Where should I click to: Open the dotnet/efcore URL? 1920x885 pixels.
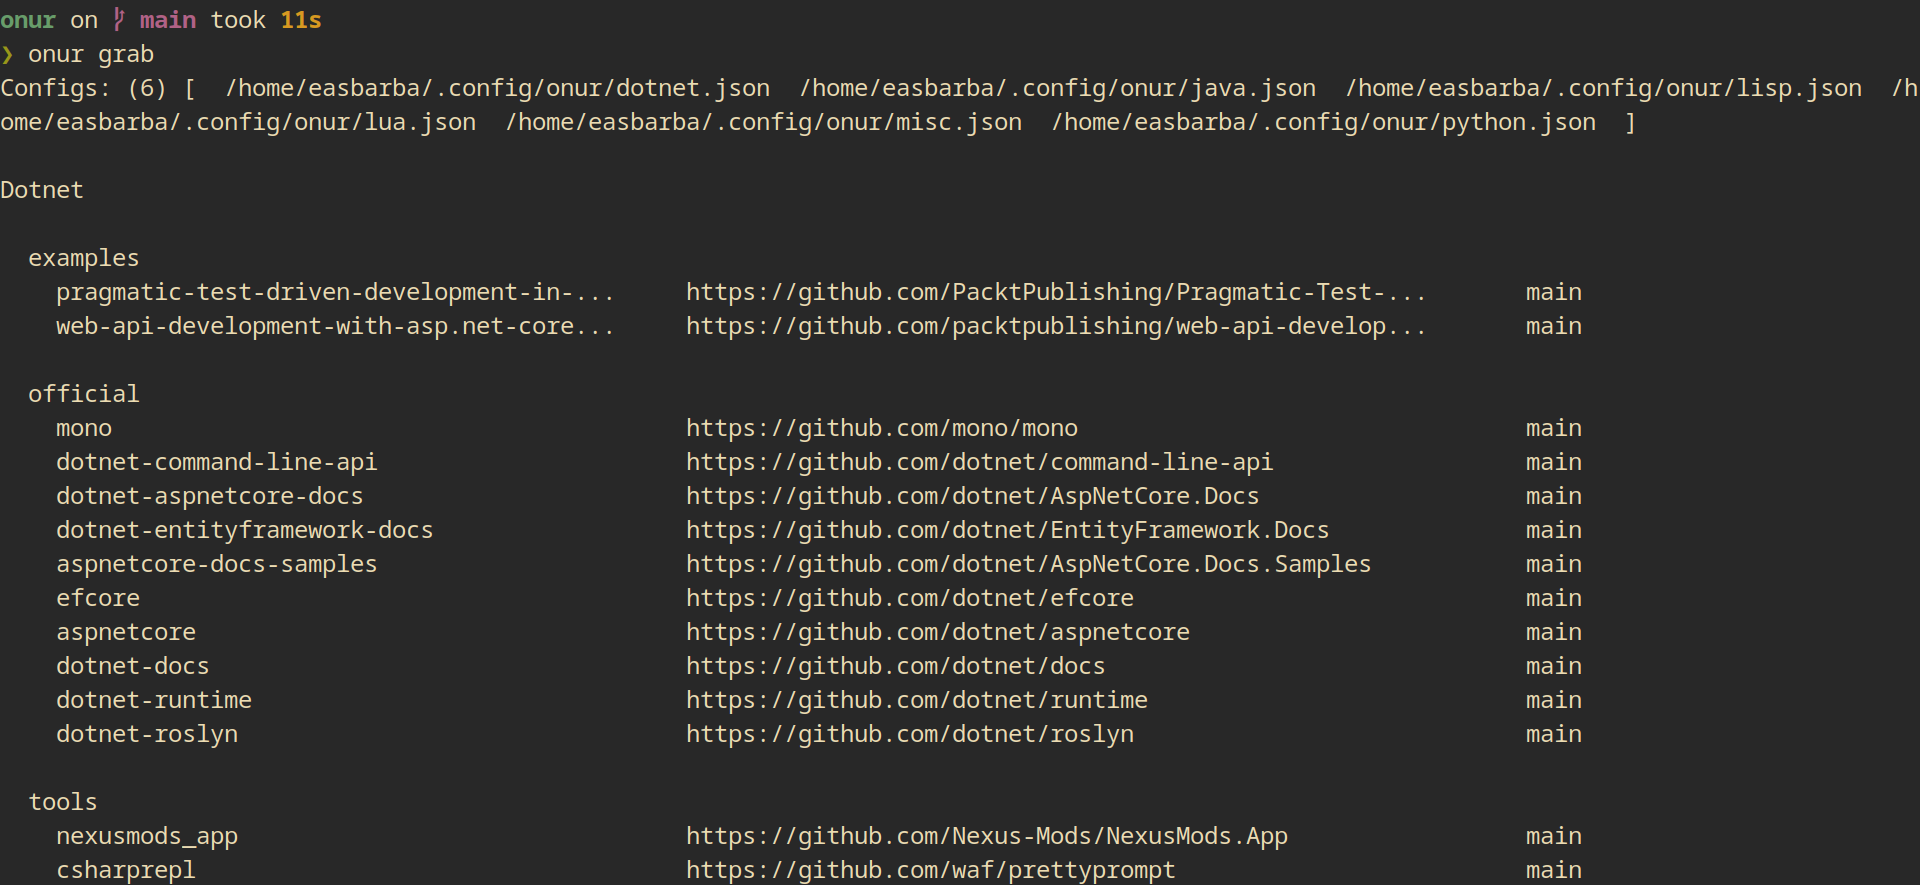pos(910,598)
